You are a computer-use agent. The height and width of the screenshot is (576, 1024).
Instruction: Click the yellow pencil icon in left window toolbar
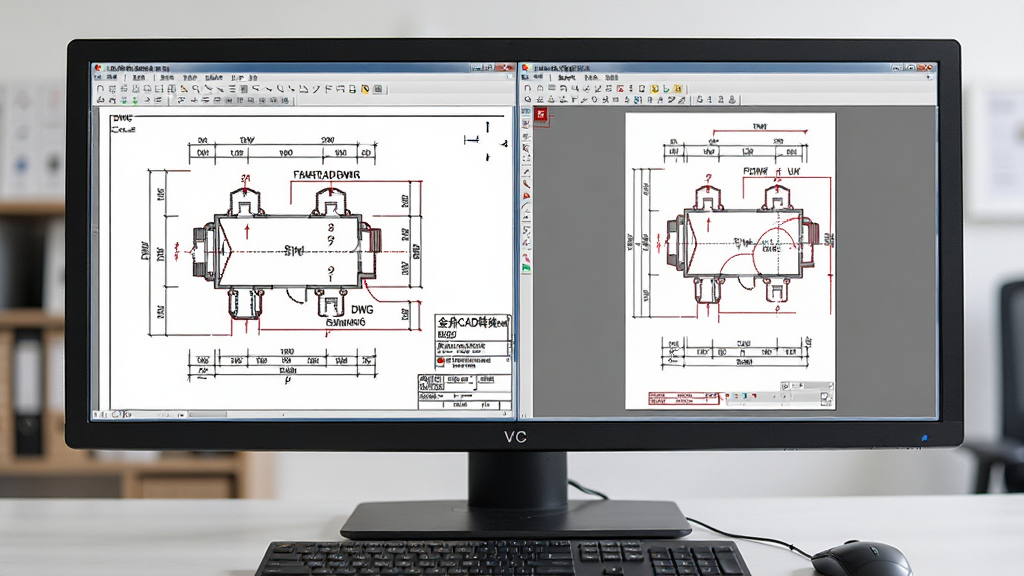click(x=365, y=89)
